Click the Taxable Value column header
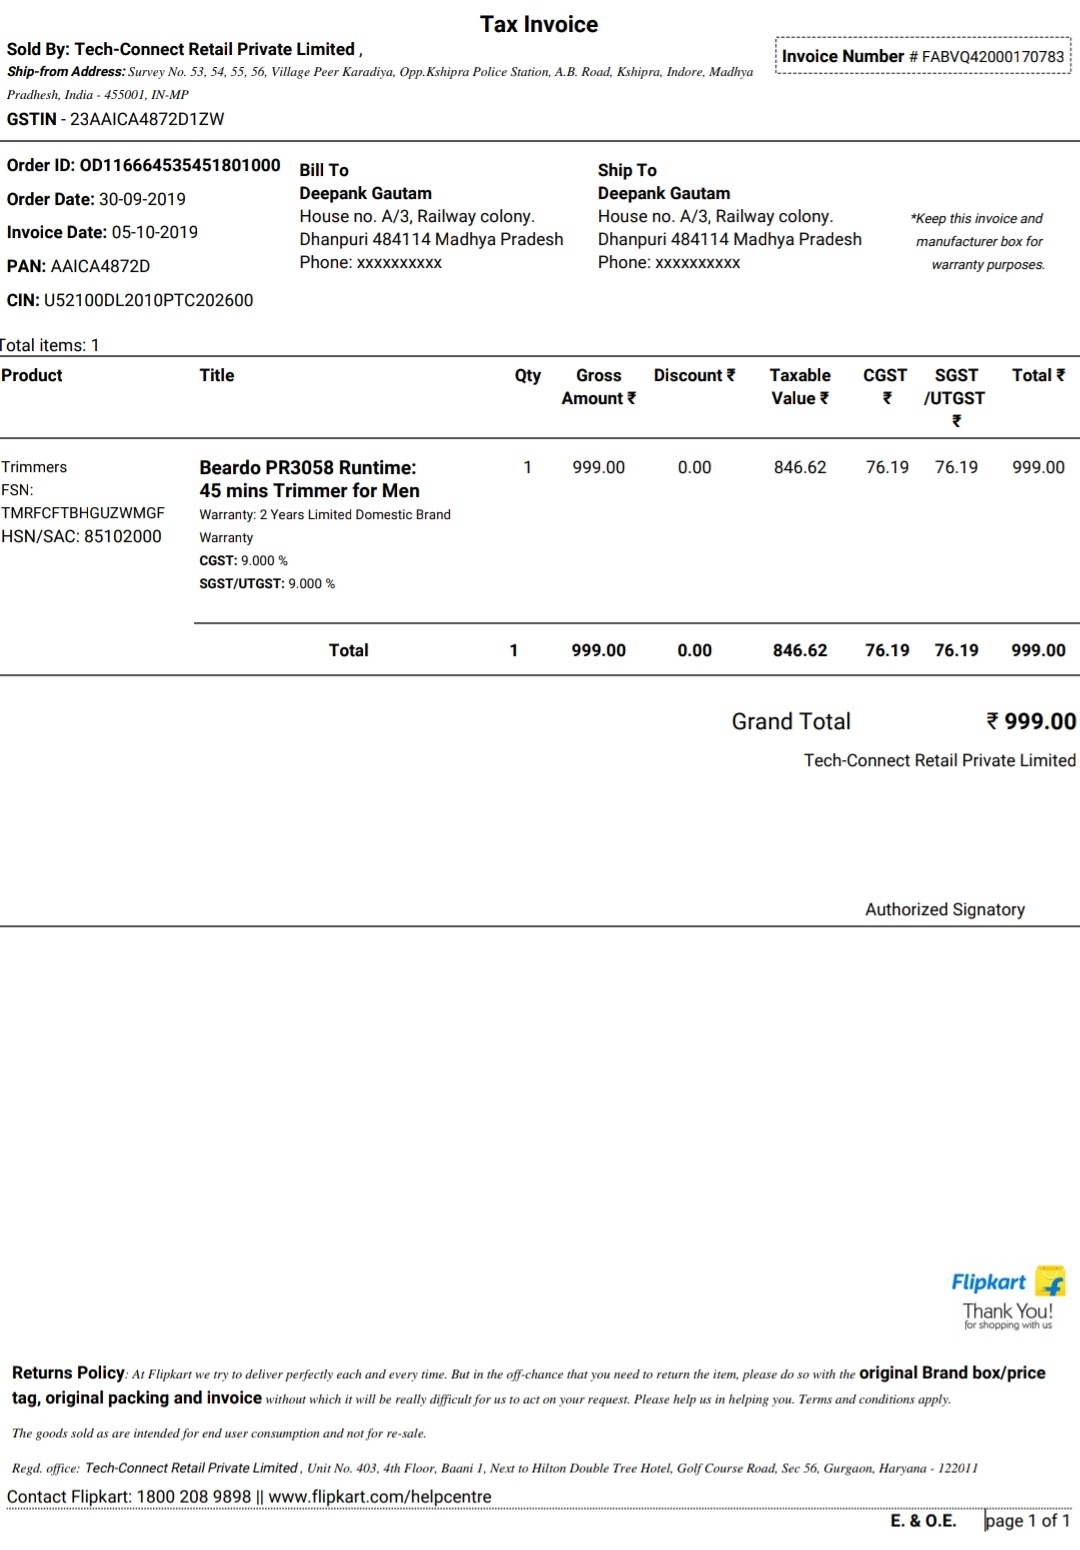 pos(800,386)
